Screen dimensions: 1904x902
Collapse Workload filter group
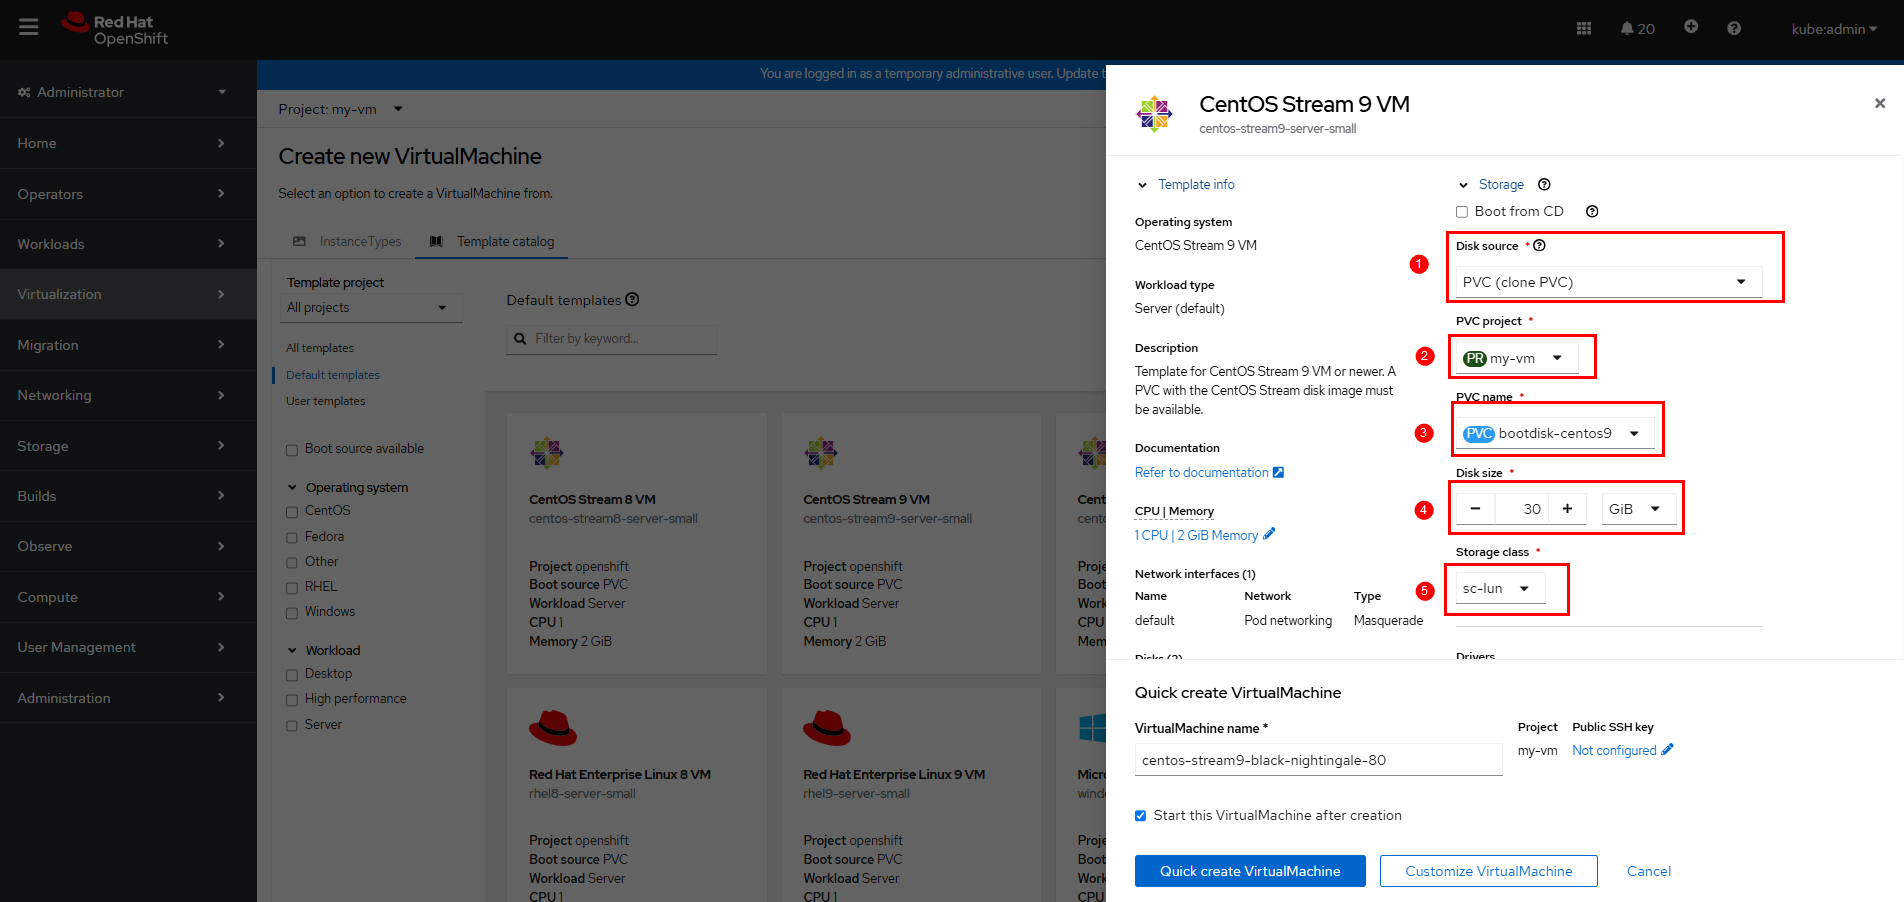pos(324,650)
